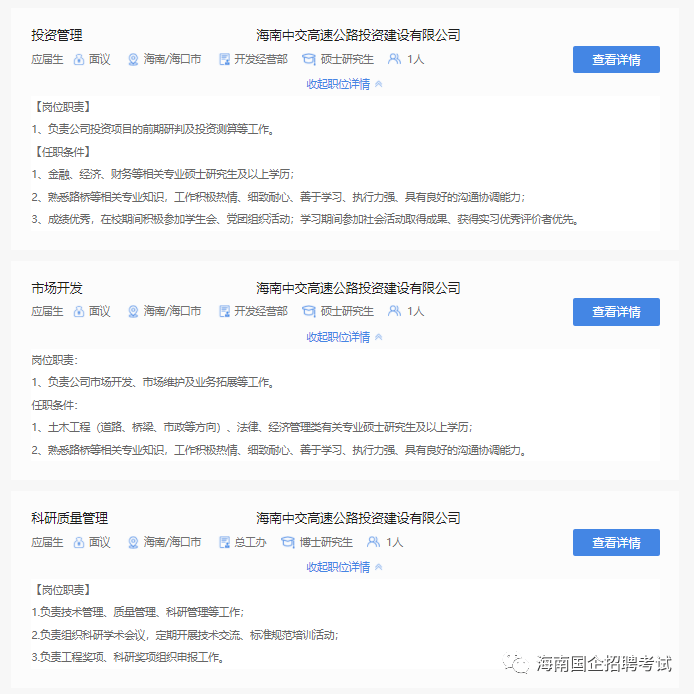This screenshot has height=694, width=694.
Task: Click company name in the 市场开发 listing
Action: [x=358, y=288]
